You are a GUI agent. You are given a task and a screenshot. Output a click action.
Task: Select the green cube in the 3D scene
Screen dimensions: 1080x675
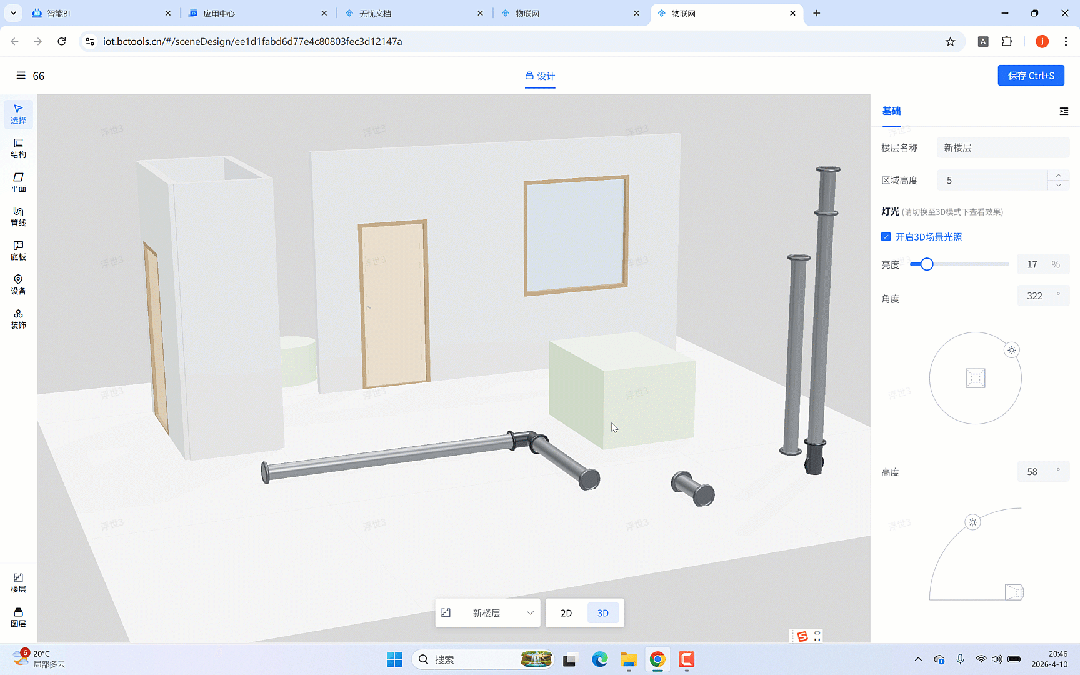click(623, 391)
